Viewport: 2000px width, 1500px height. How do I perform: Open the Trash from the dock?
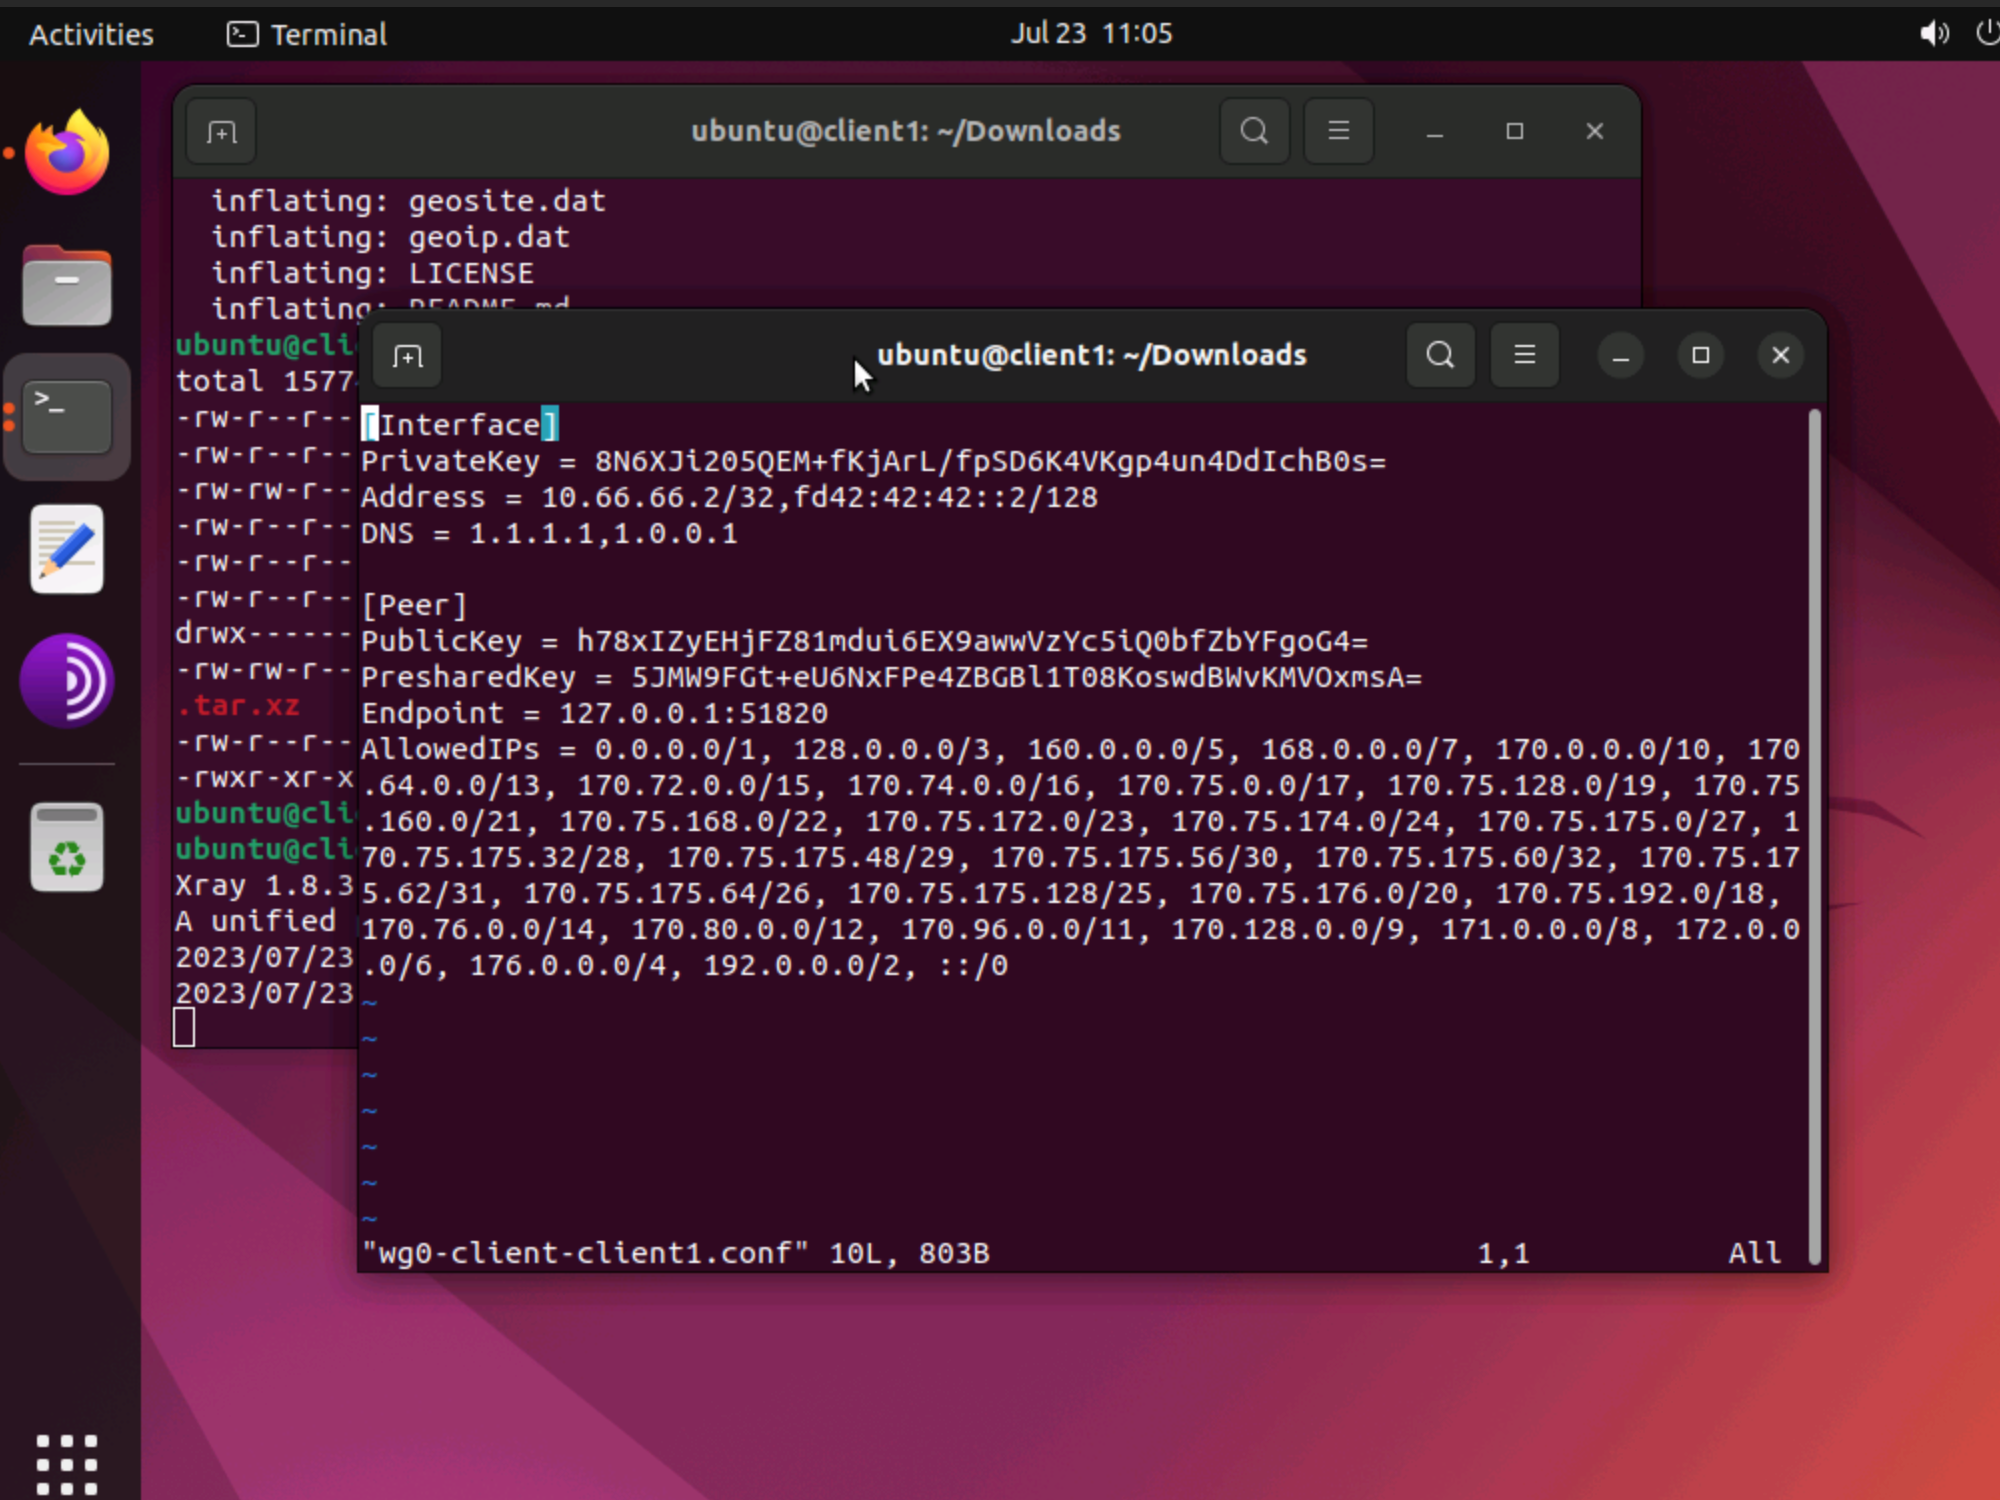click(x=66, y=847)
